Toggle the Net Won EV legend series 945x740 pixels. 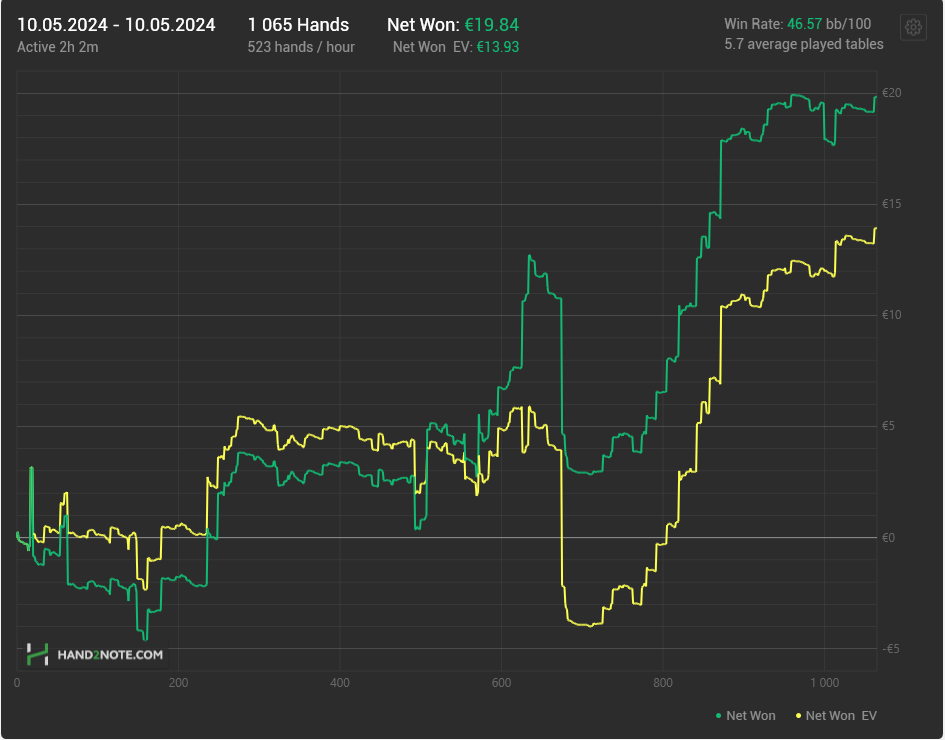pyautogui.click(x=836, y=715)
